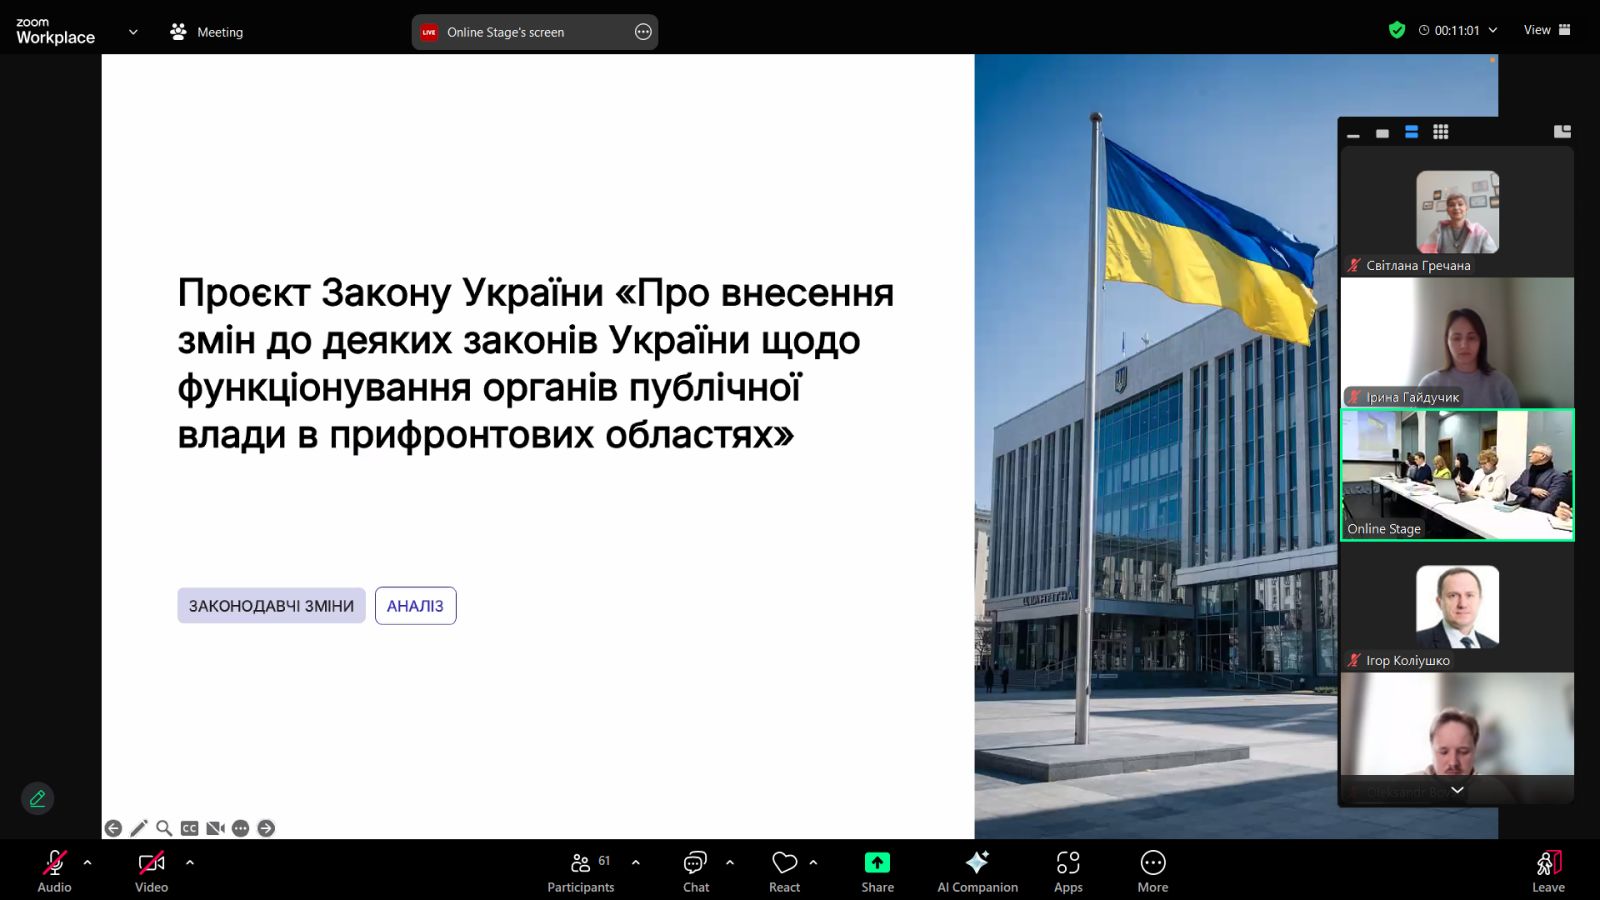The image size is (1600, 900).
Task: Open the View layout menu
Action: pyautogui.click(x=1546, y=30)
